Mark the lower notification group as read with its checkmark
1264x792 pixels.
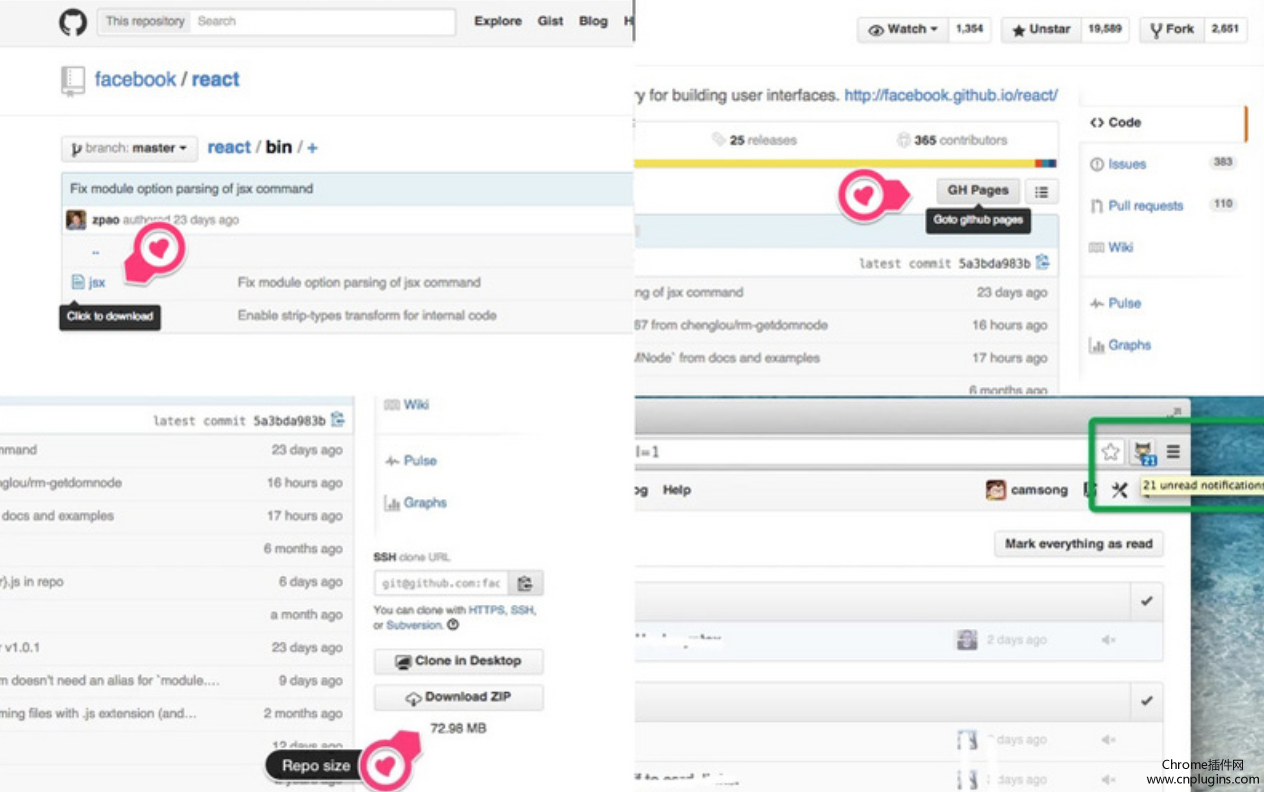tap(1146, 701)
